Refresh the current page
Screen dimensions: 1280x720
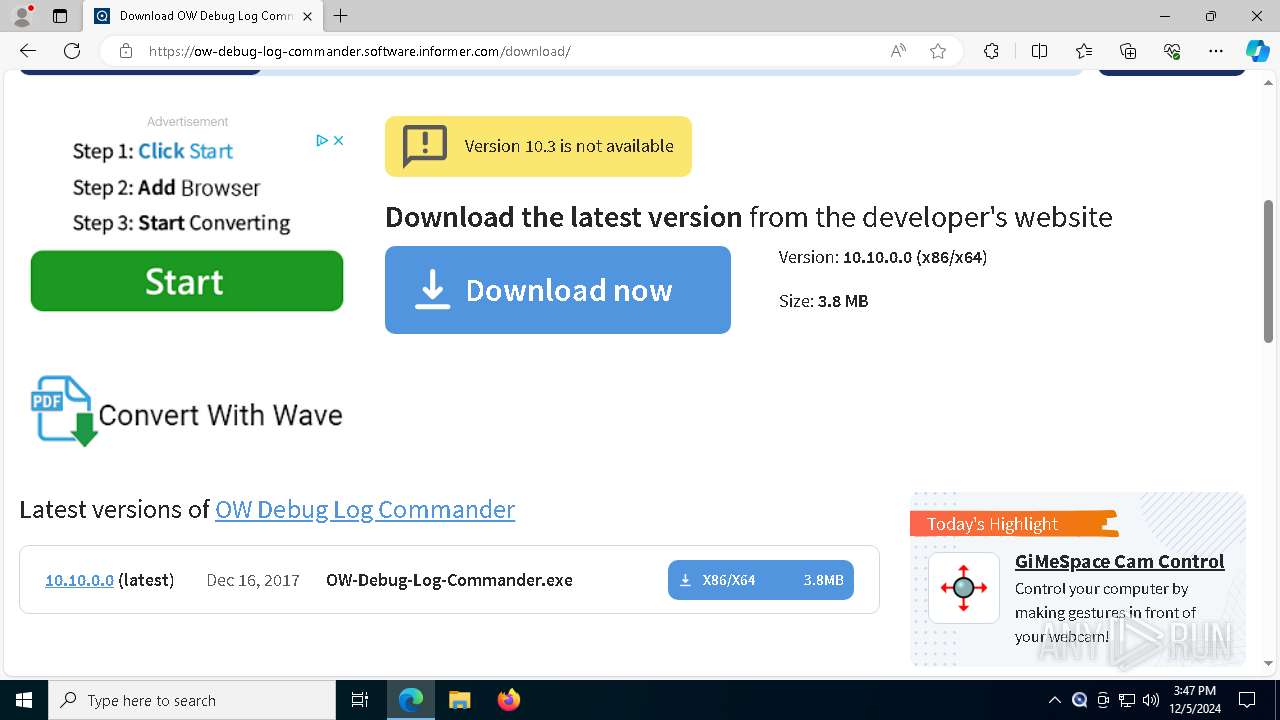[x=72, y=51]
